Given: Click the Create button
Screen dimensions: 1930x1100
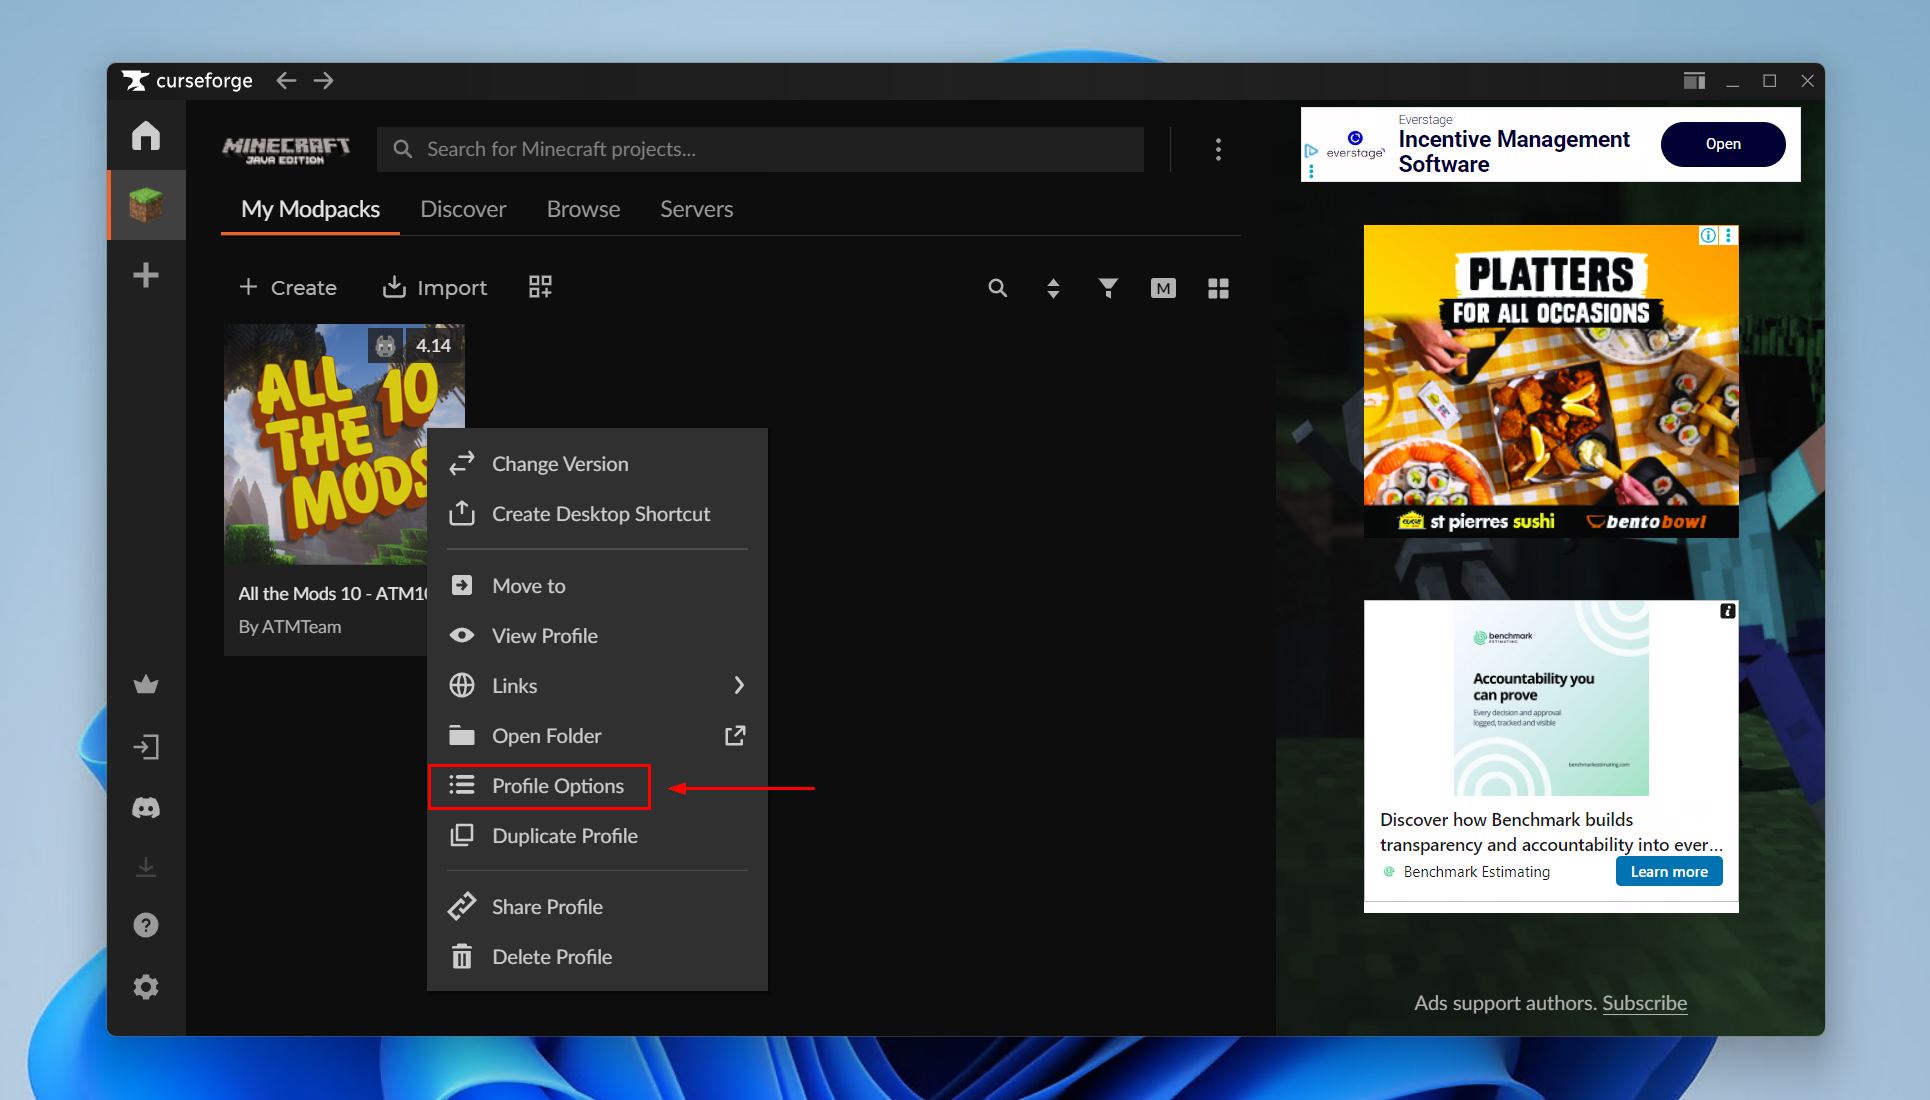Looking at the screenshot, I should tap(288, 288).
